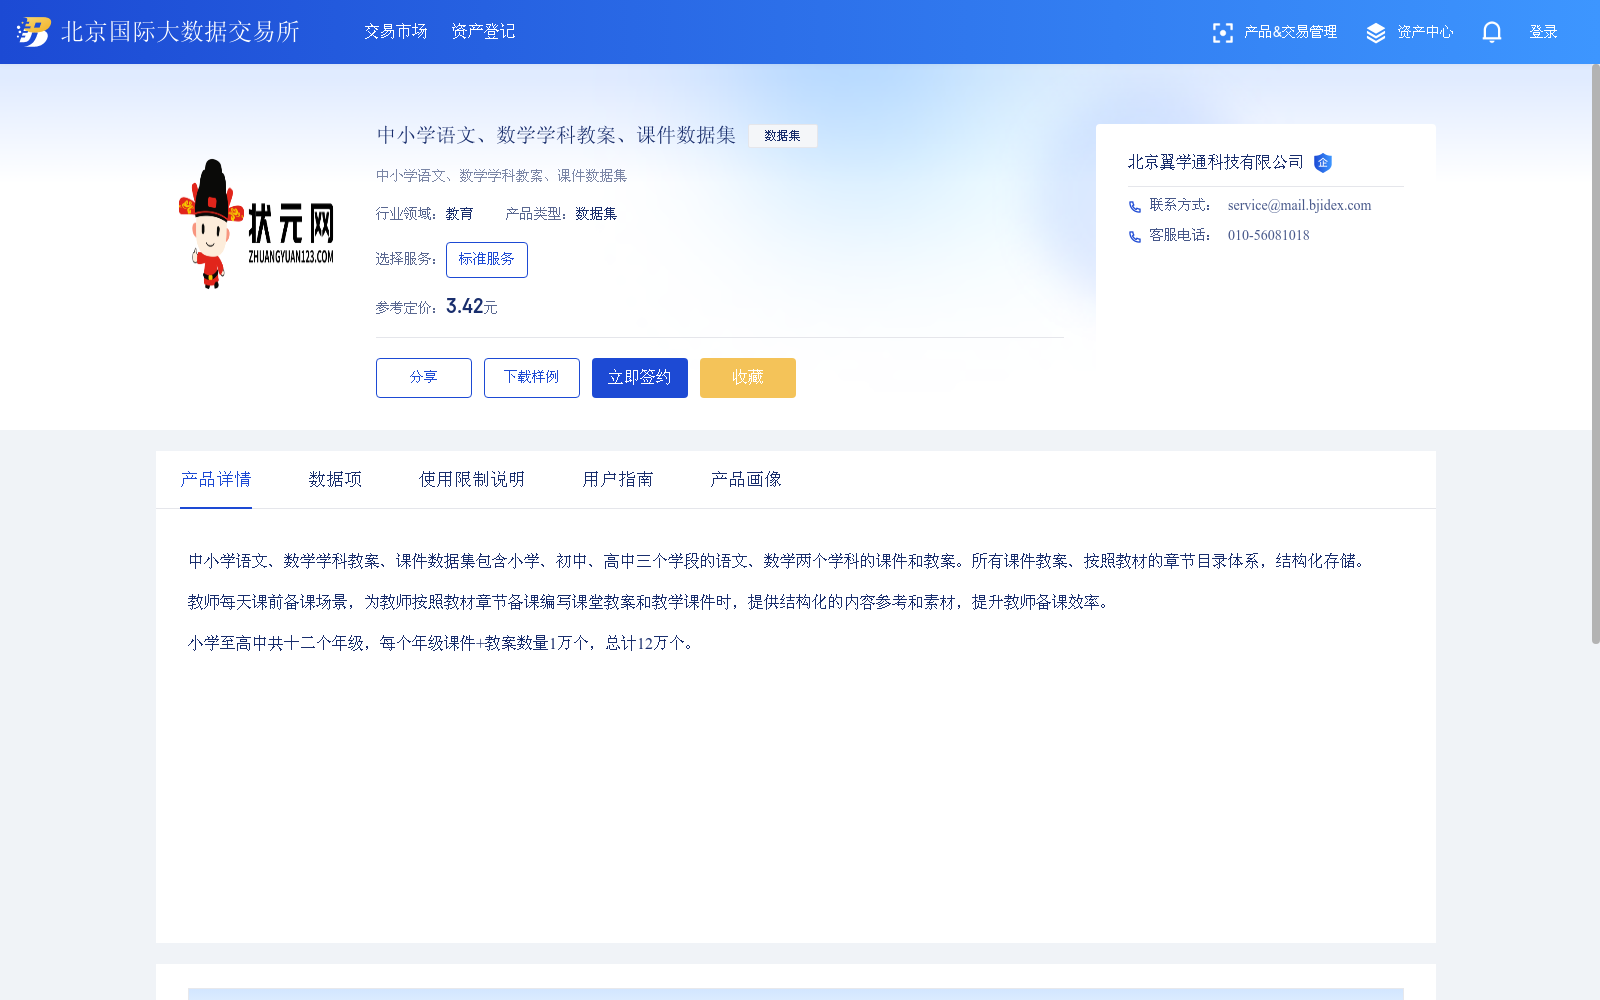1600x1000 pixels.
Task: Click the Beijing data exchange logo icon
Action: pos(33,32)
